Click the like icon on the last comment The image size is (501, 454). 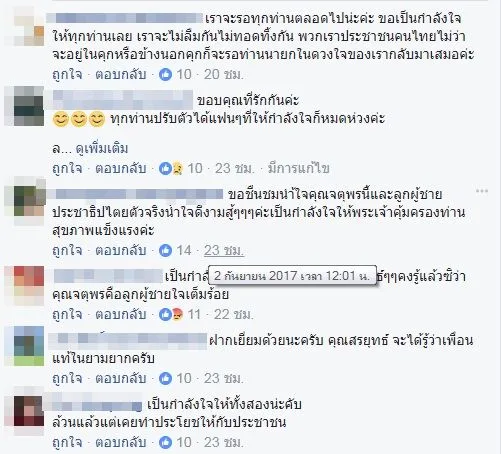point(165,442)
